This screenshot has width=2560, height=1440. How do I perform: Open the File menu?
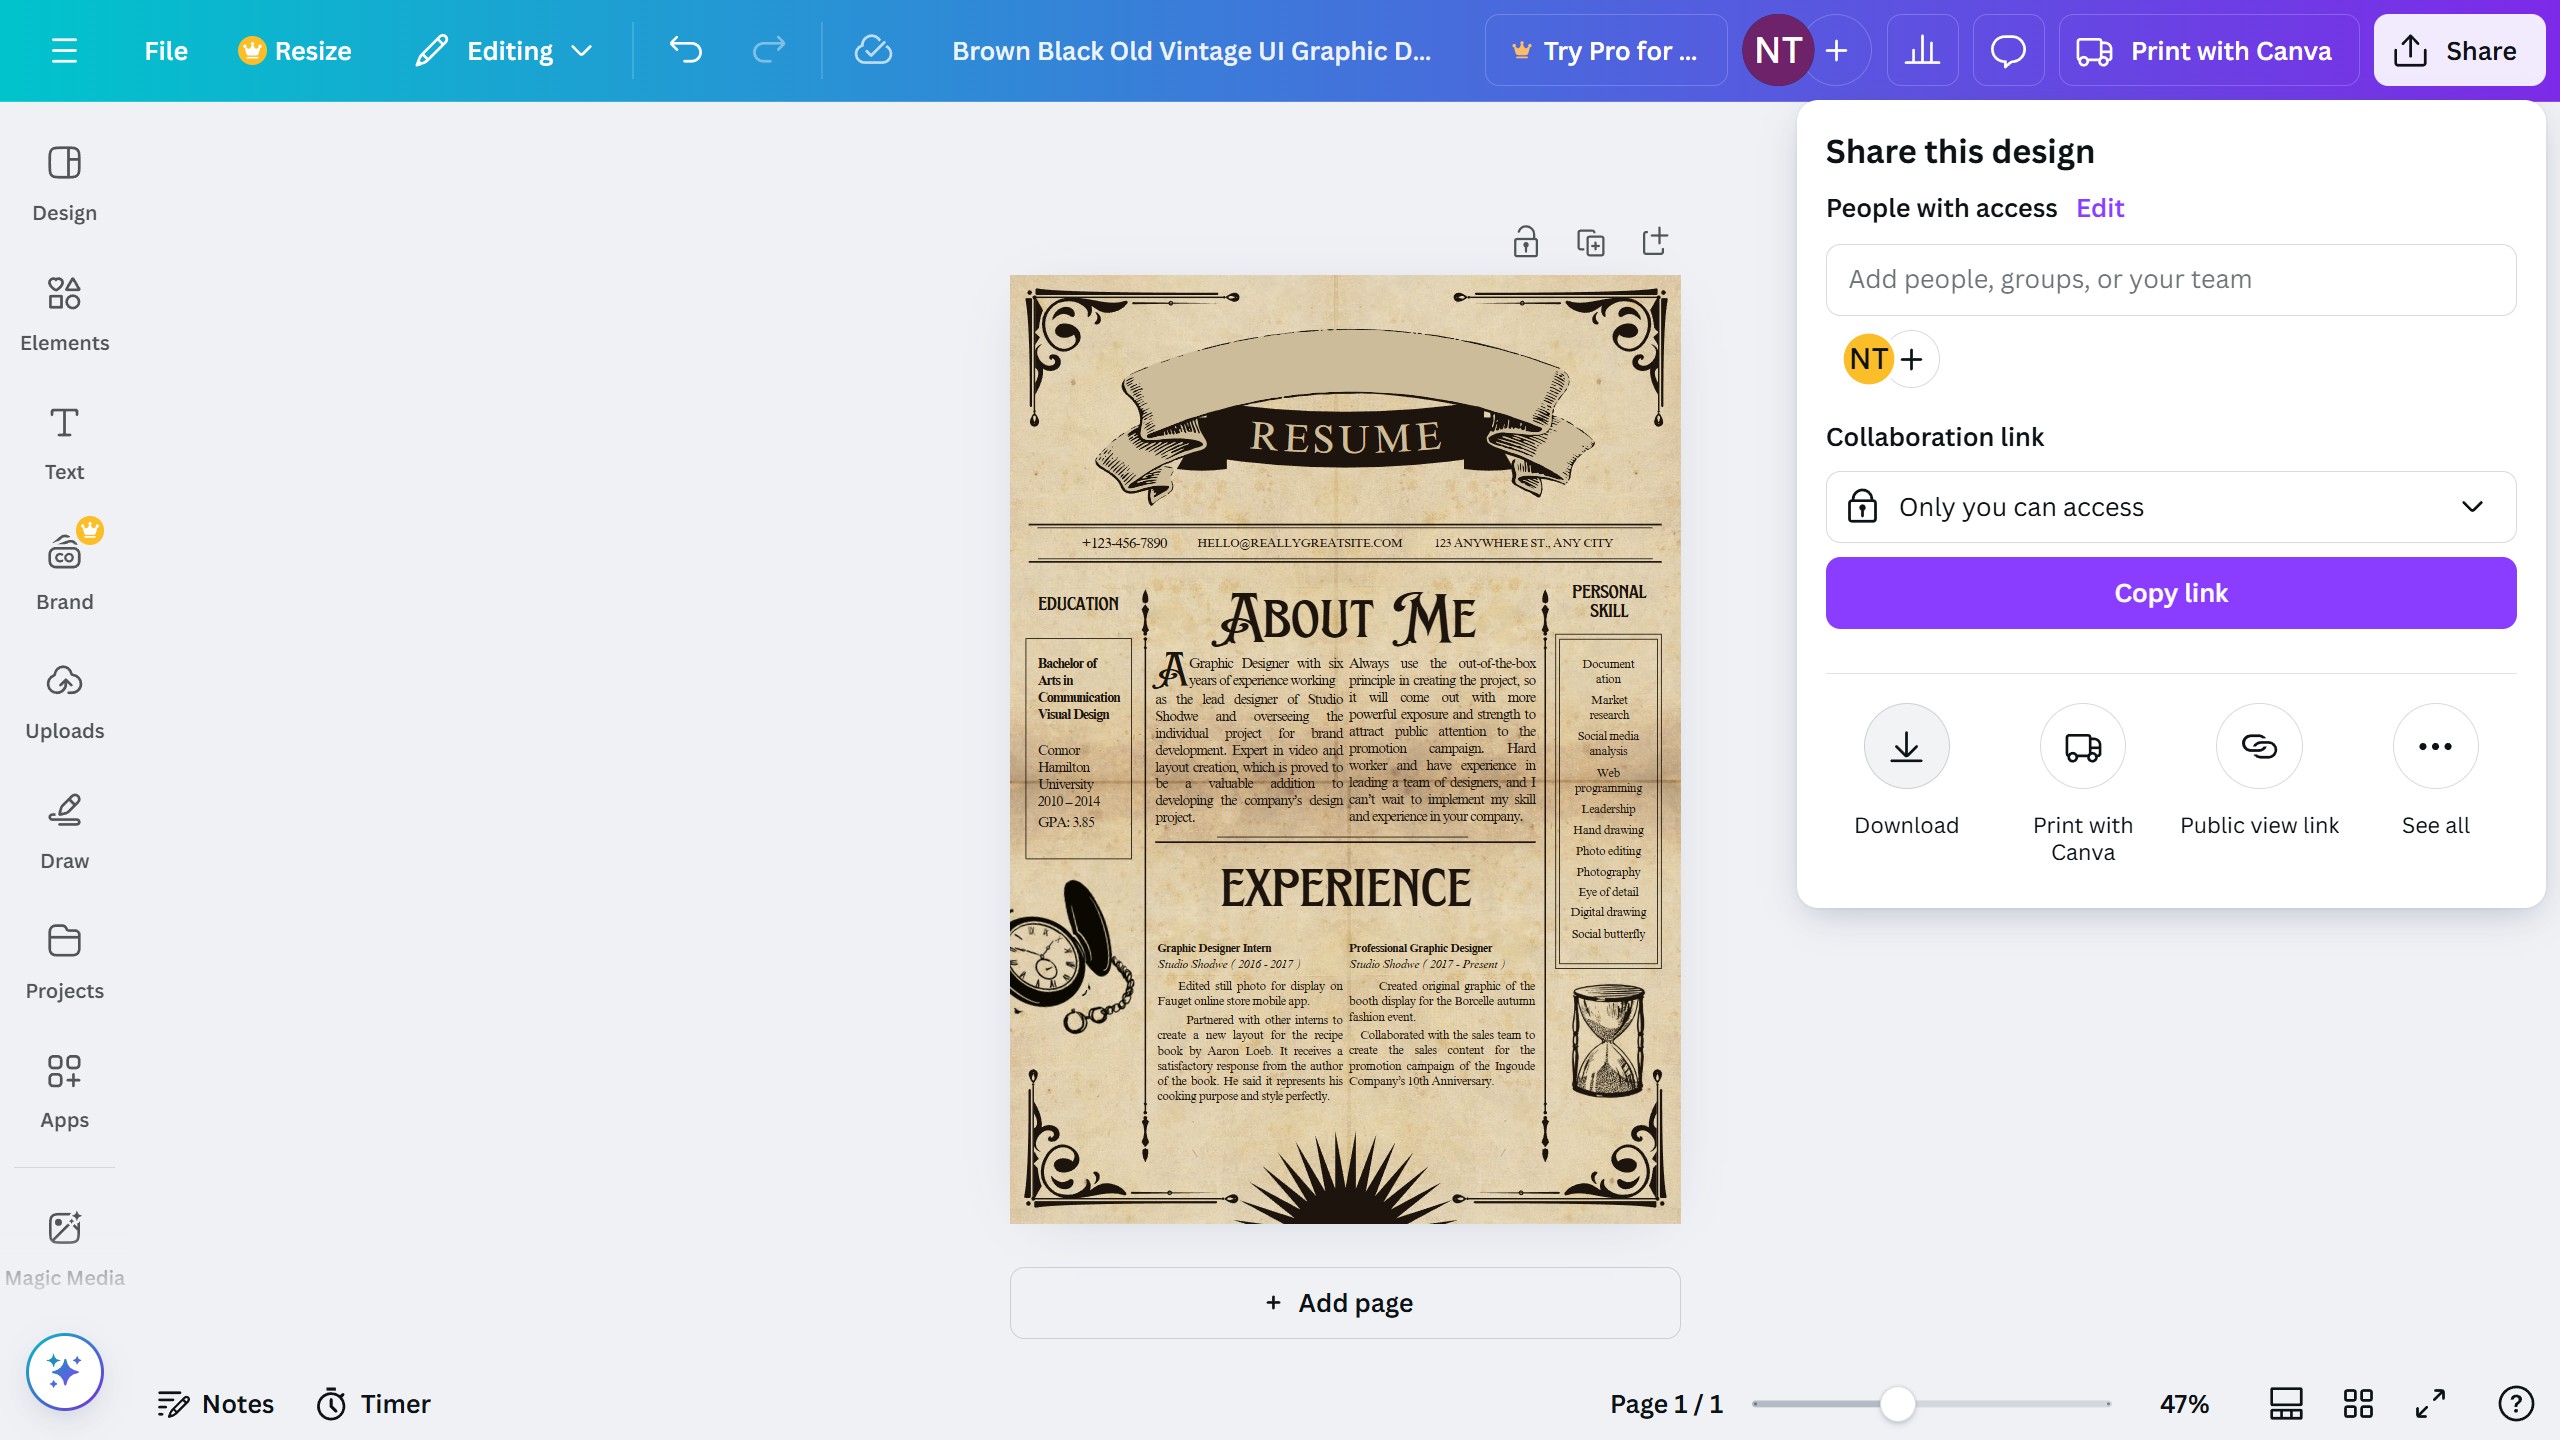(x=165, y=50)
